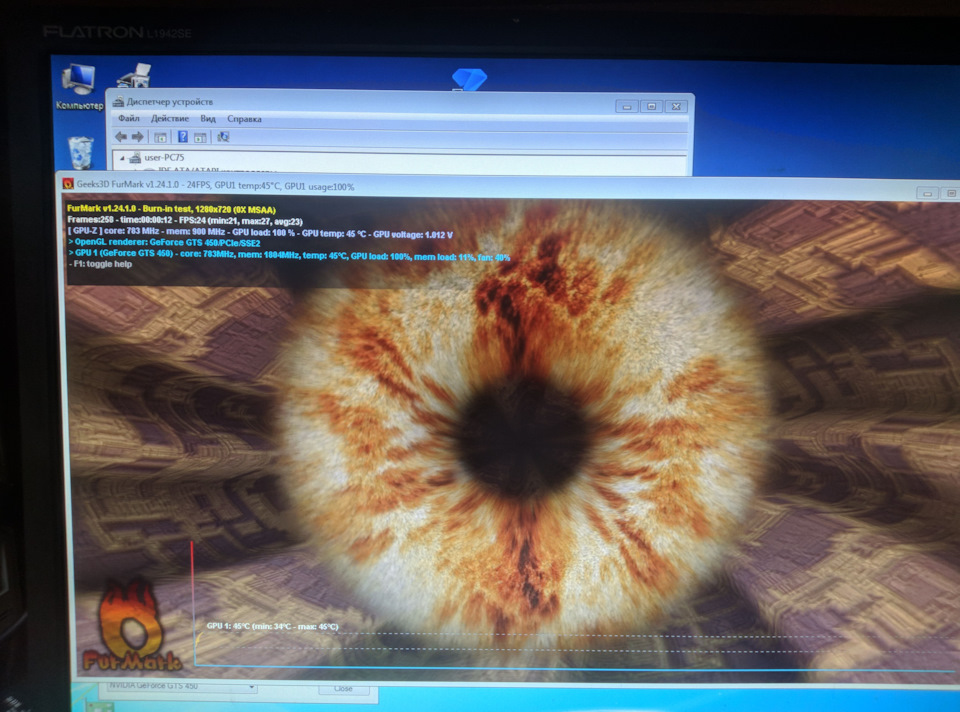Maximize the Device Manager window
Image resolution: width=960 pixels, height=712 pixels.
tap(651, 107)
